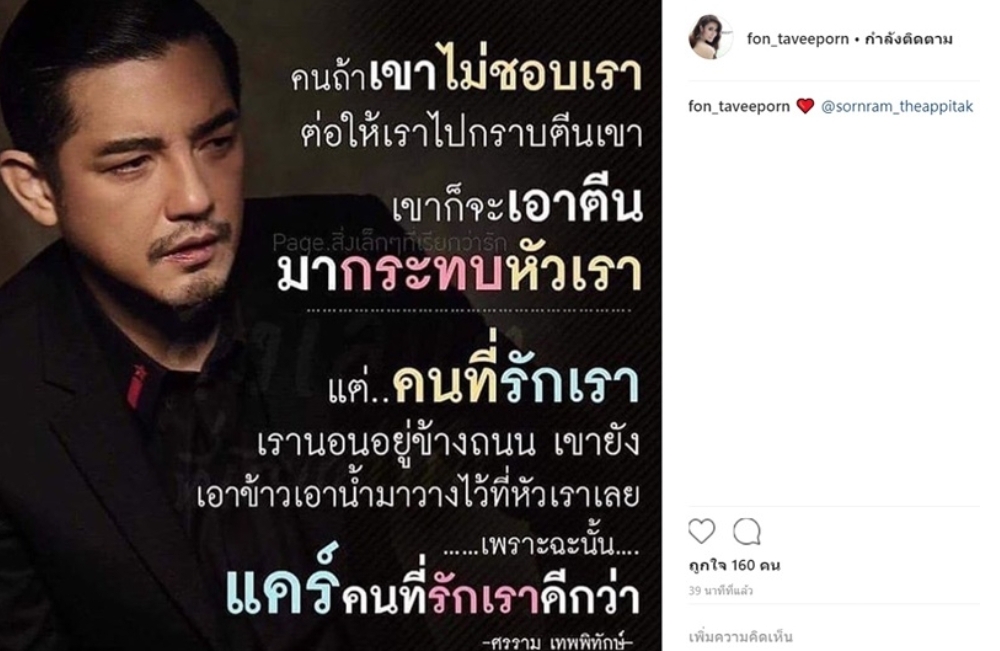
Task: Open the @sornram_theappitak mention link
Action: [x=897, y=106]
